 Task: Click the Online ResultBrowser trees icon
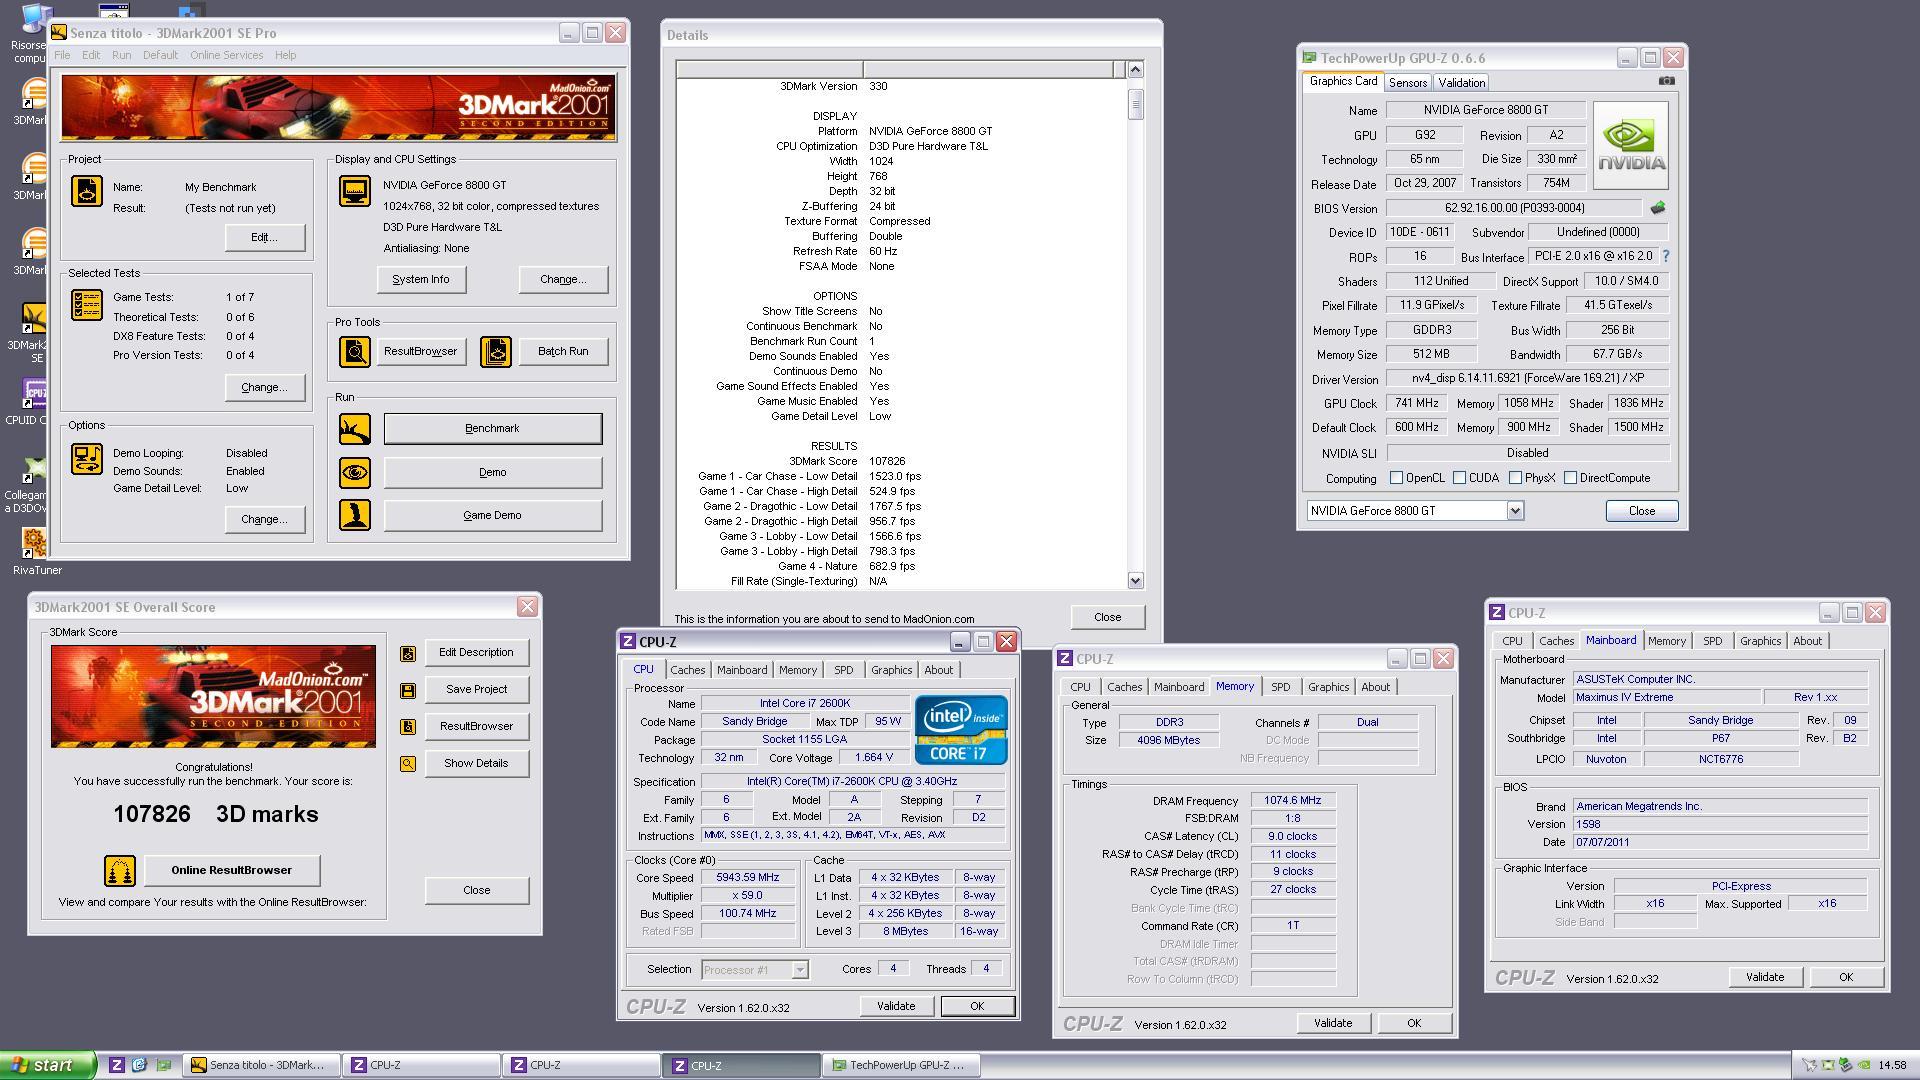click(x=120, y=871)
